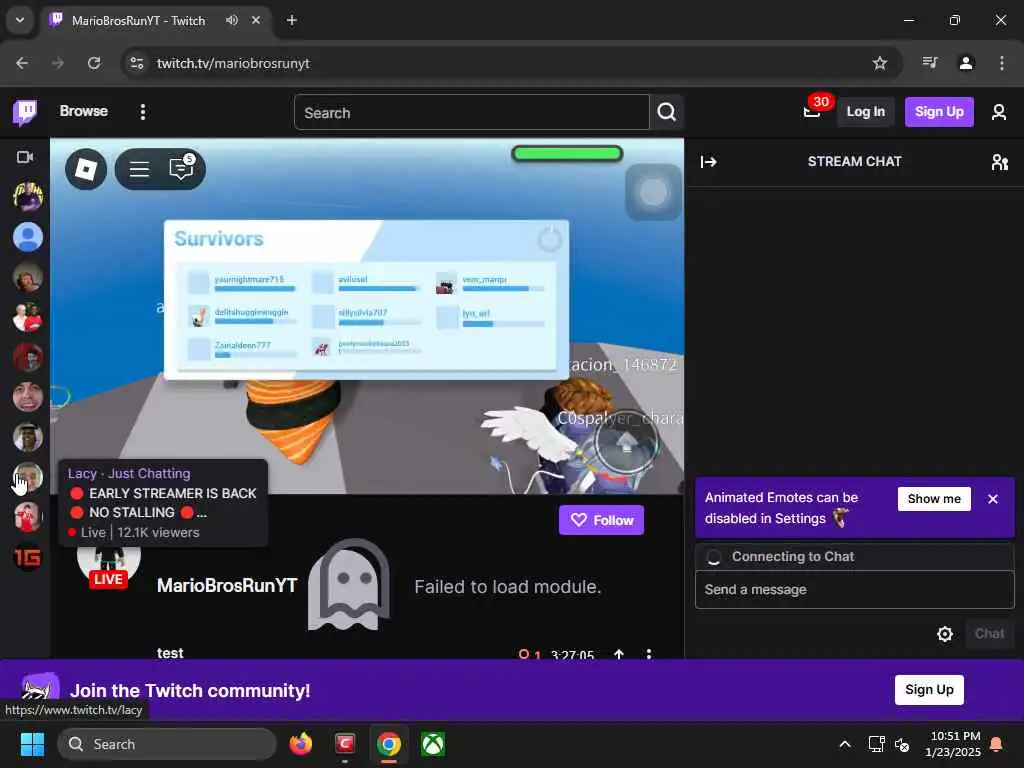Click the MarioBrosRunYT channel name
Viewport: 1024px width, 768px height.
pos(227,585)
